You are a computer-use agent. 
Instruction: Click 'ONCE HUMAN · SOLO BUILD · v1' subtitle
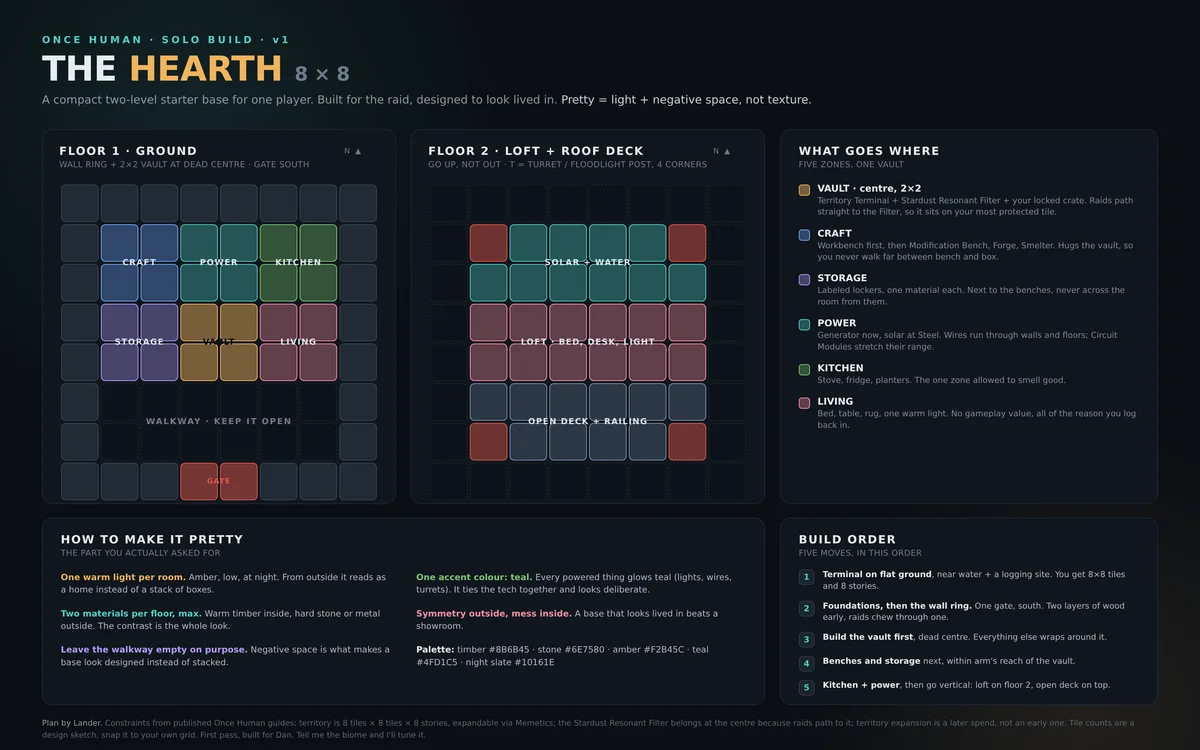(166, 40)
